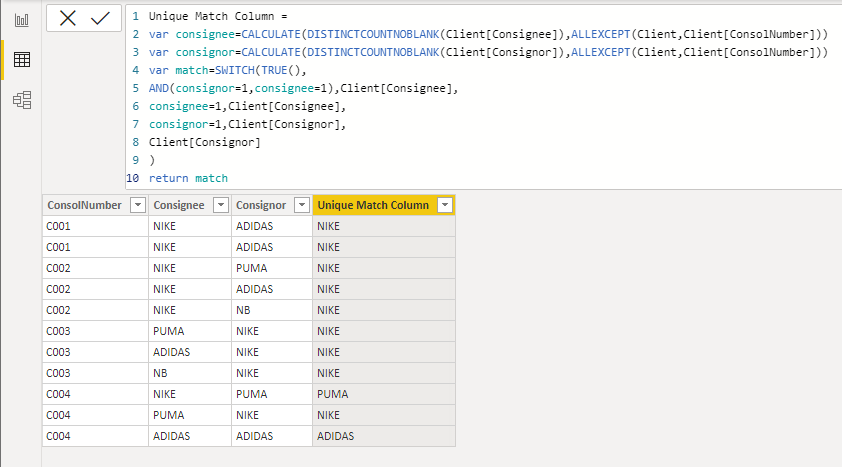842x467 pixels.
Task: Commit the formula with the checkmark icon
Action: [x=100, y=18]
